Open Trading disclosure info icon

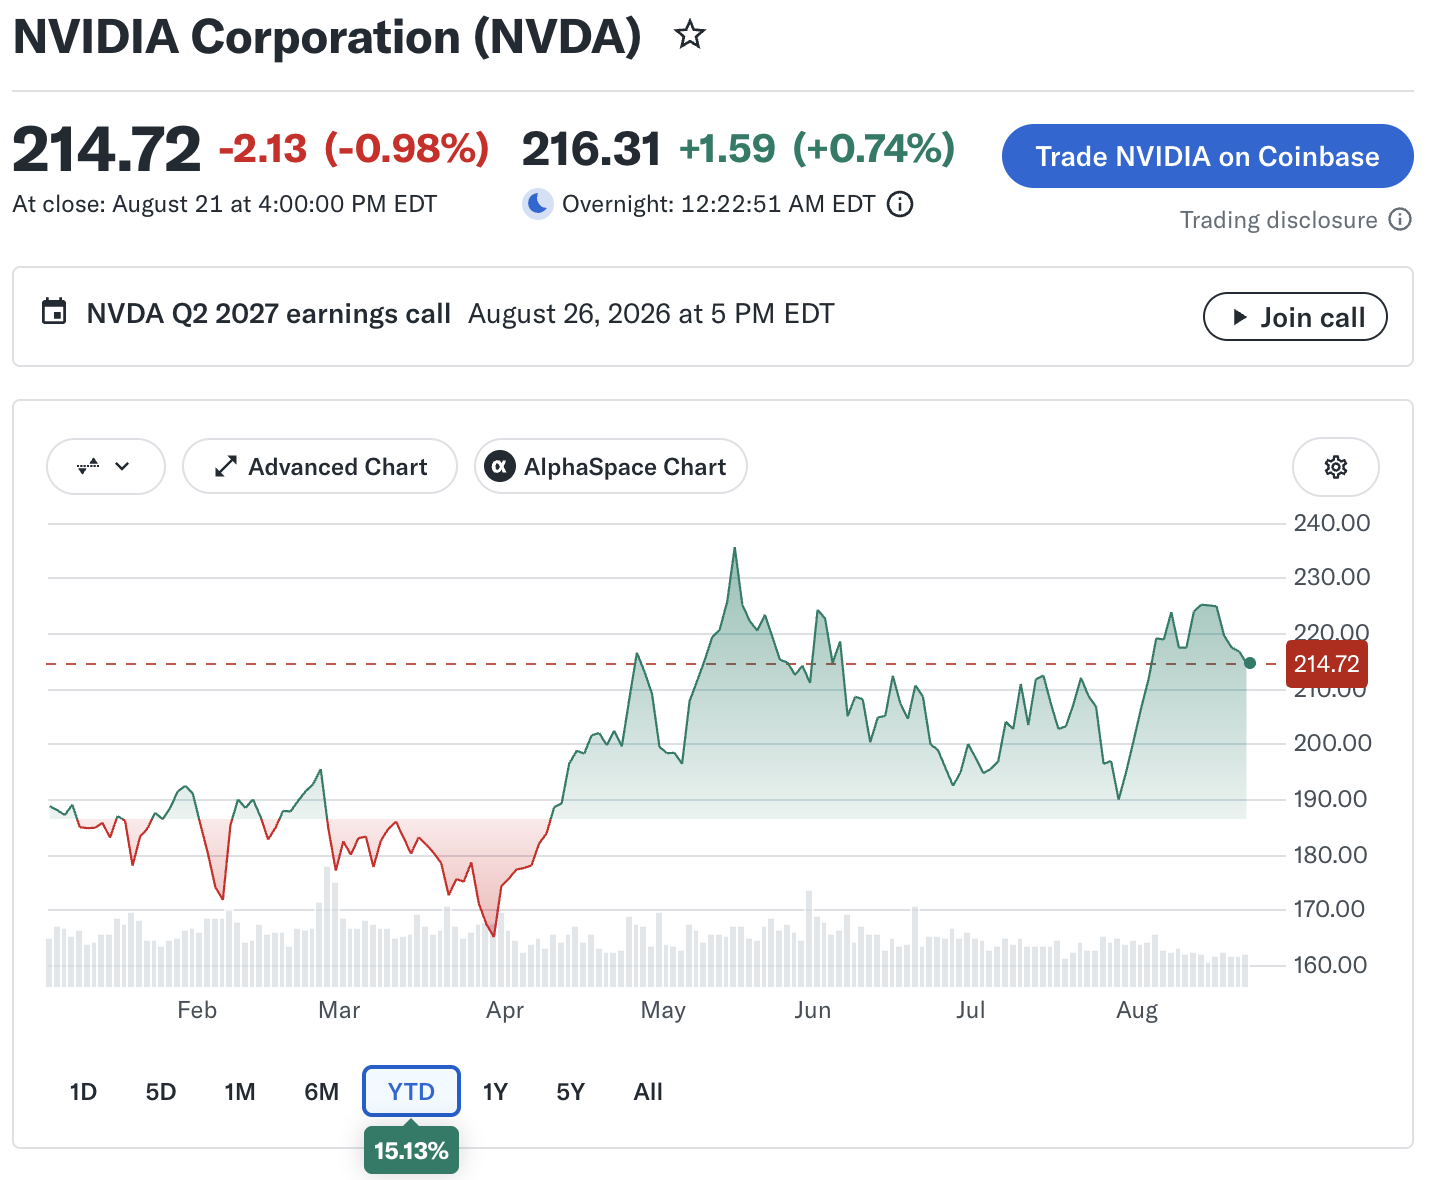pyautogui.click(x=1400, y=220)
